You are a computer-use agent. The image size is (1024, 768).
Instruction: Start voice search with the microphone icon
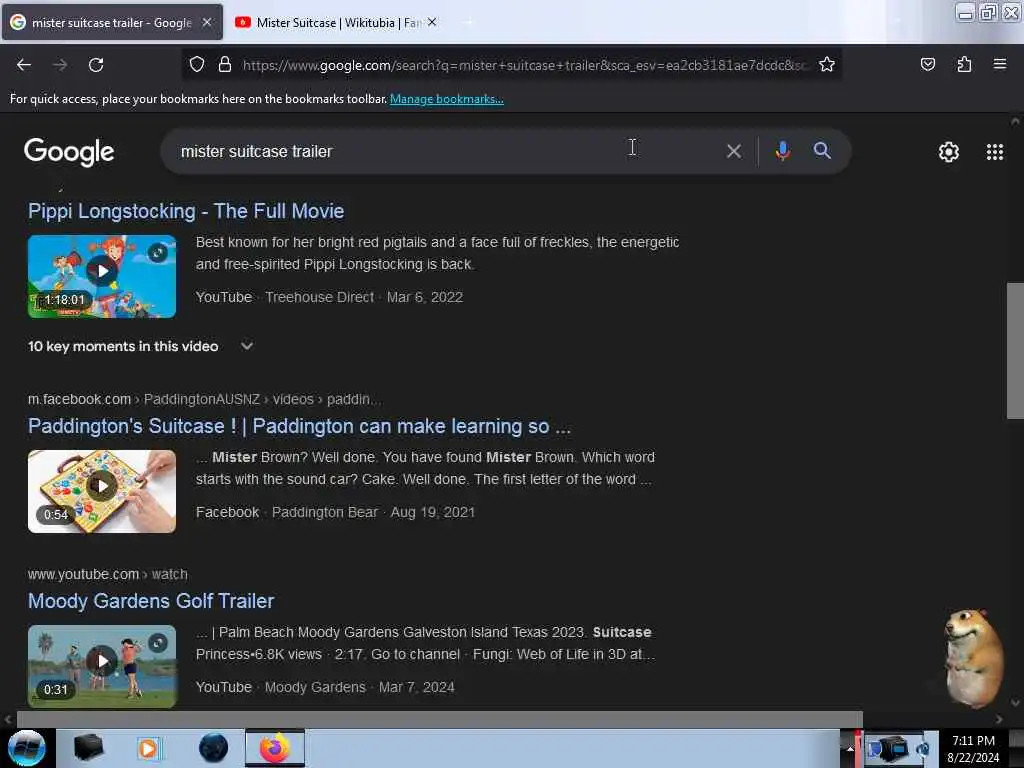tap(782, 152)
